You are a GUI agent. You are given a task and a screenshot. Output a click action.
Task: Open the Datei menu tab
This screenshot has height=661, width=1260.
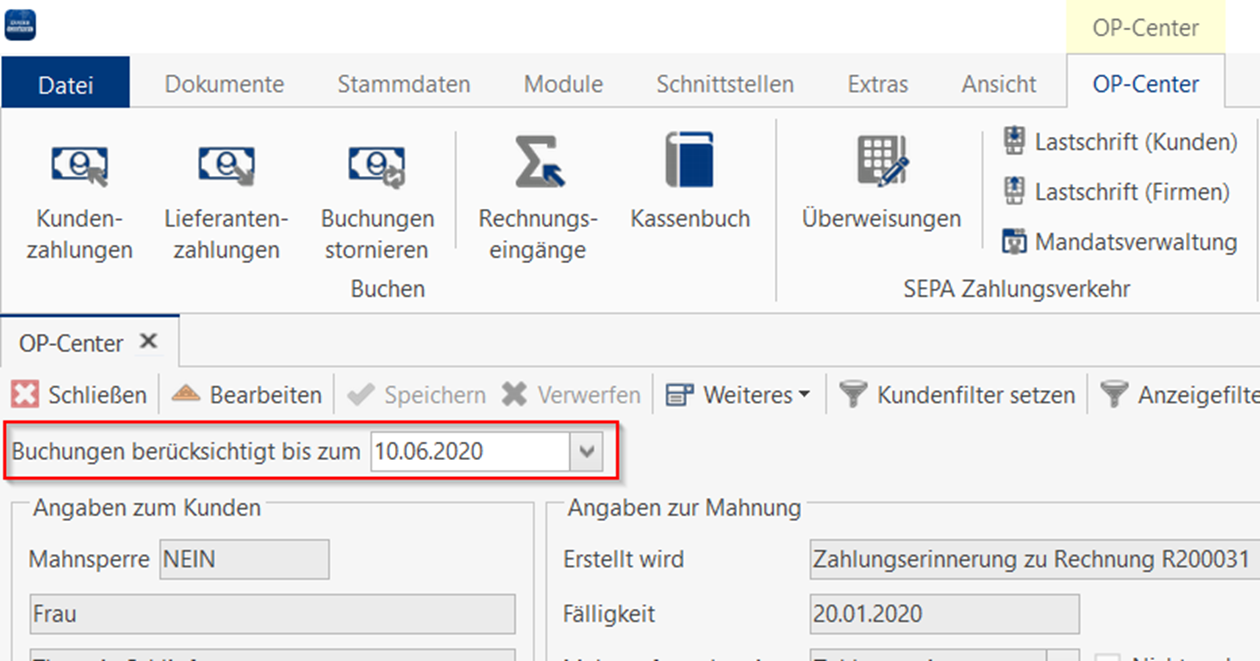66,84
